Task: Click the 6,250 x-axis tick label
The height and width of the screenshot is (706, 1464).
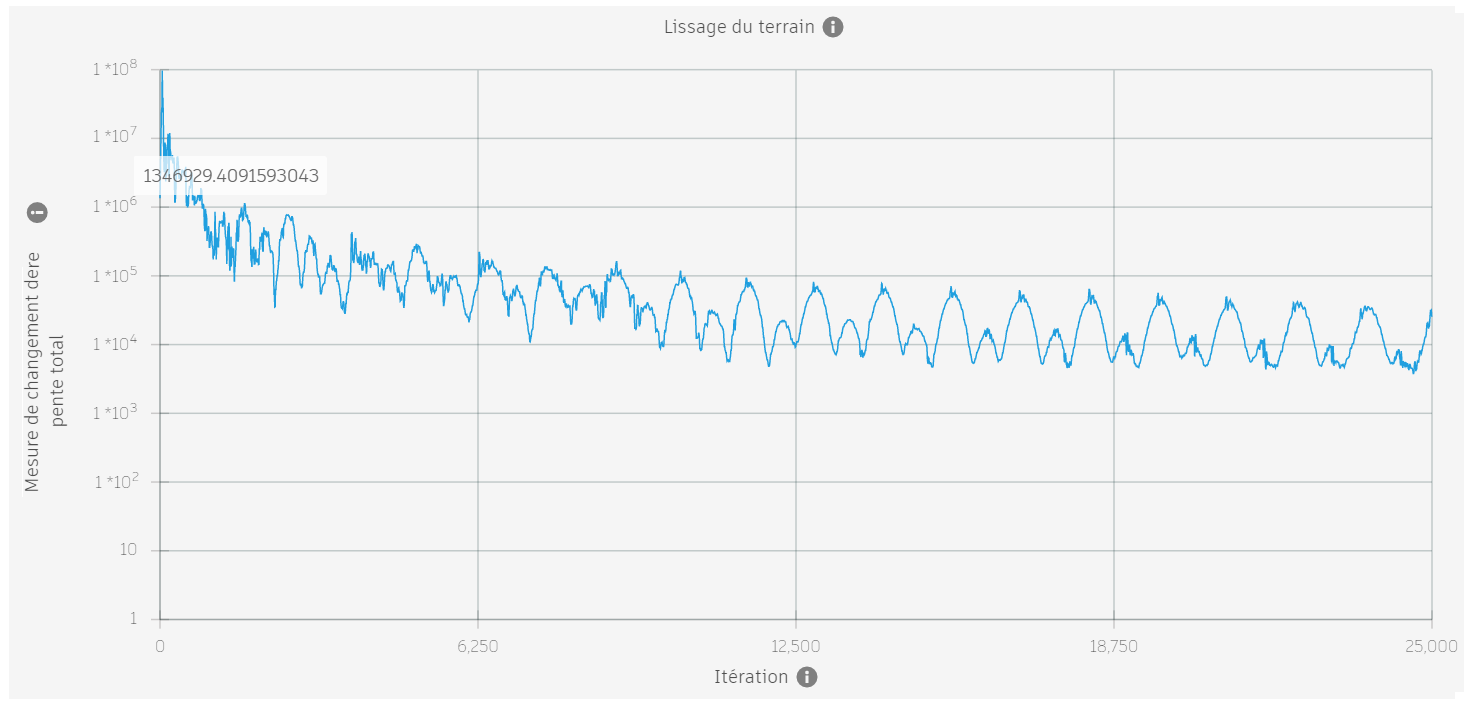Action: pos(478,646)
